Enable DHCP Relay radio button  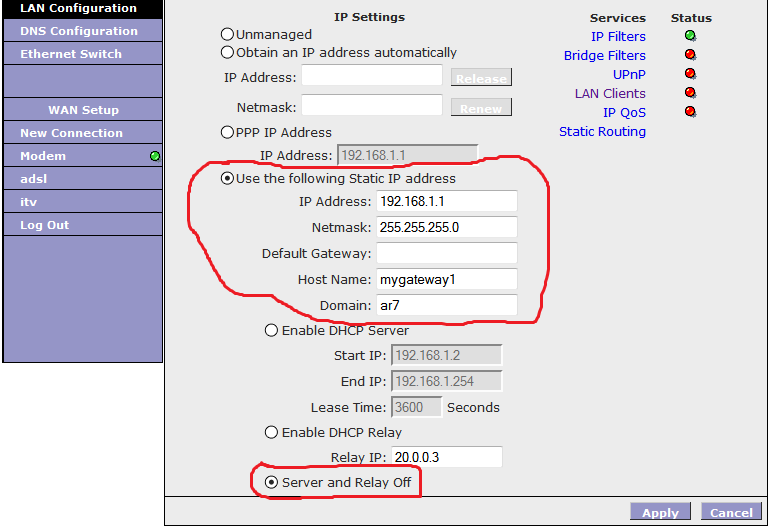pos(271,433)
